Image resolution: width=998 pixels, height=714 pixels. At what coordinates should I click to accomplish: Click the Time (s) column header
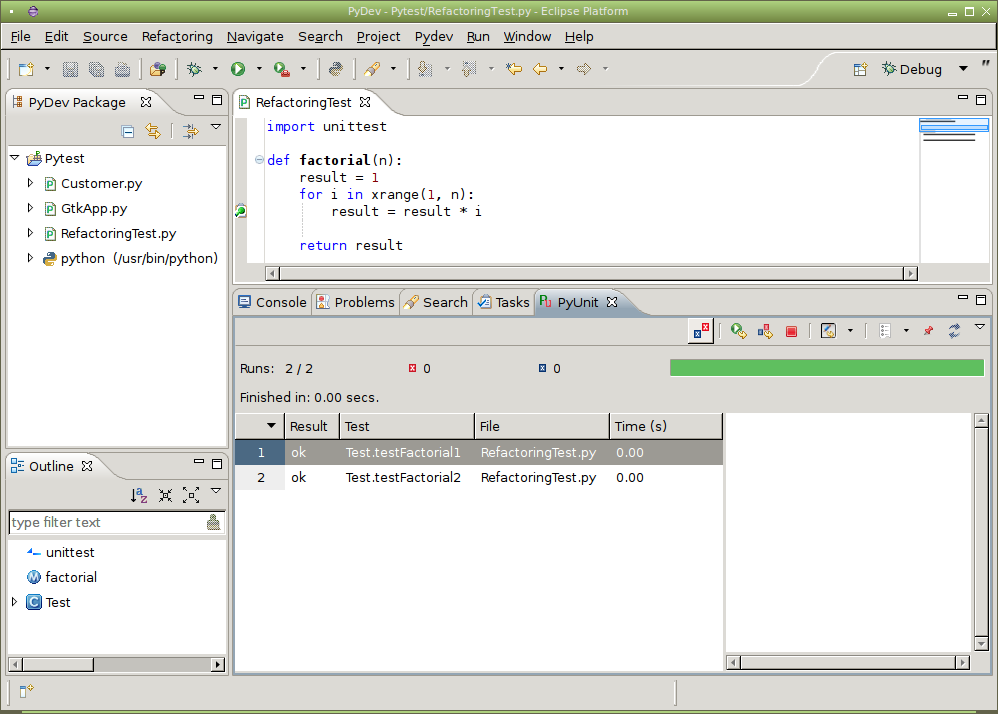[x=666, y=426]
